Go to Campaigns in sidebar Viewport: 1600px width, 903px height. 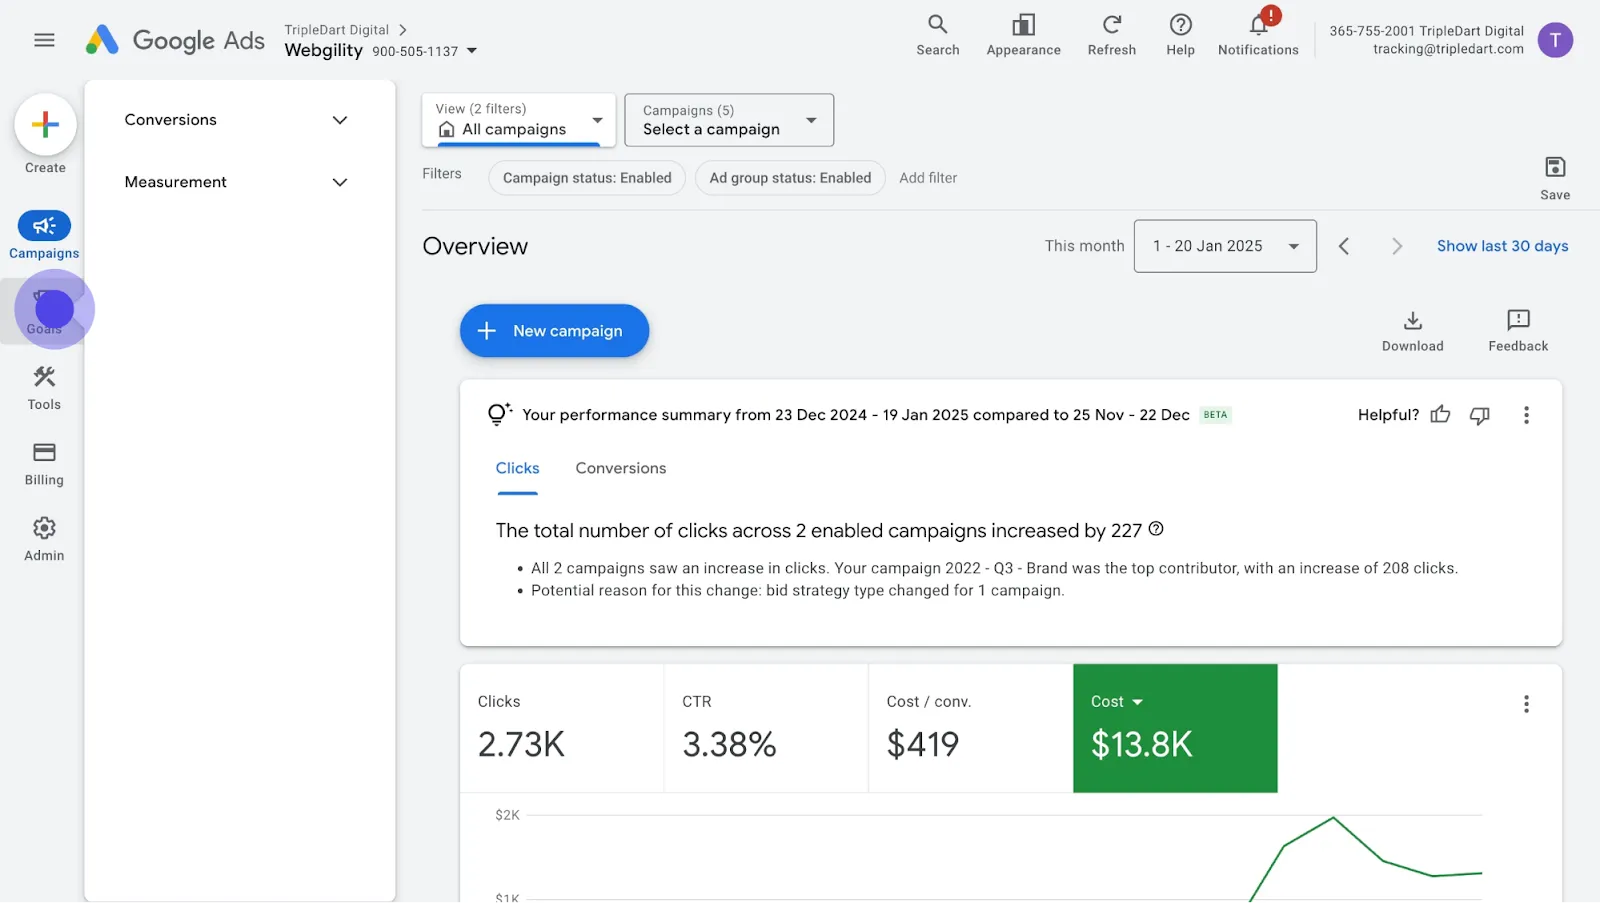pyautogui.click(x=44, y=235)
